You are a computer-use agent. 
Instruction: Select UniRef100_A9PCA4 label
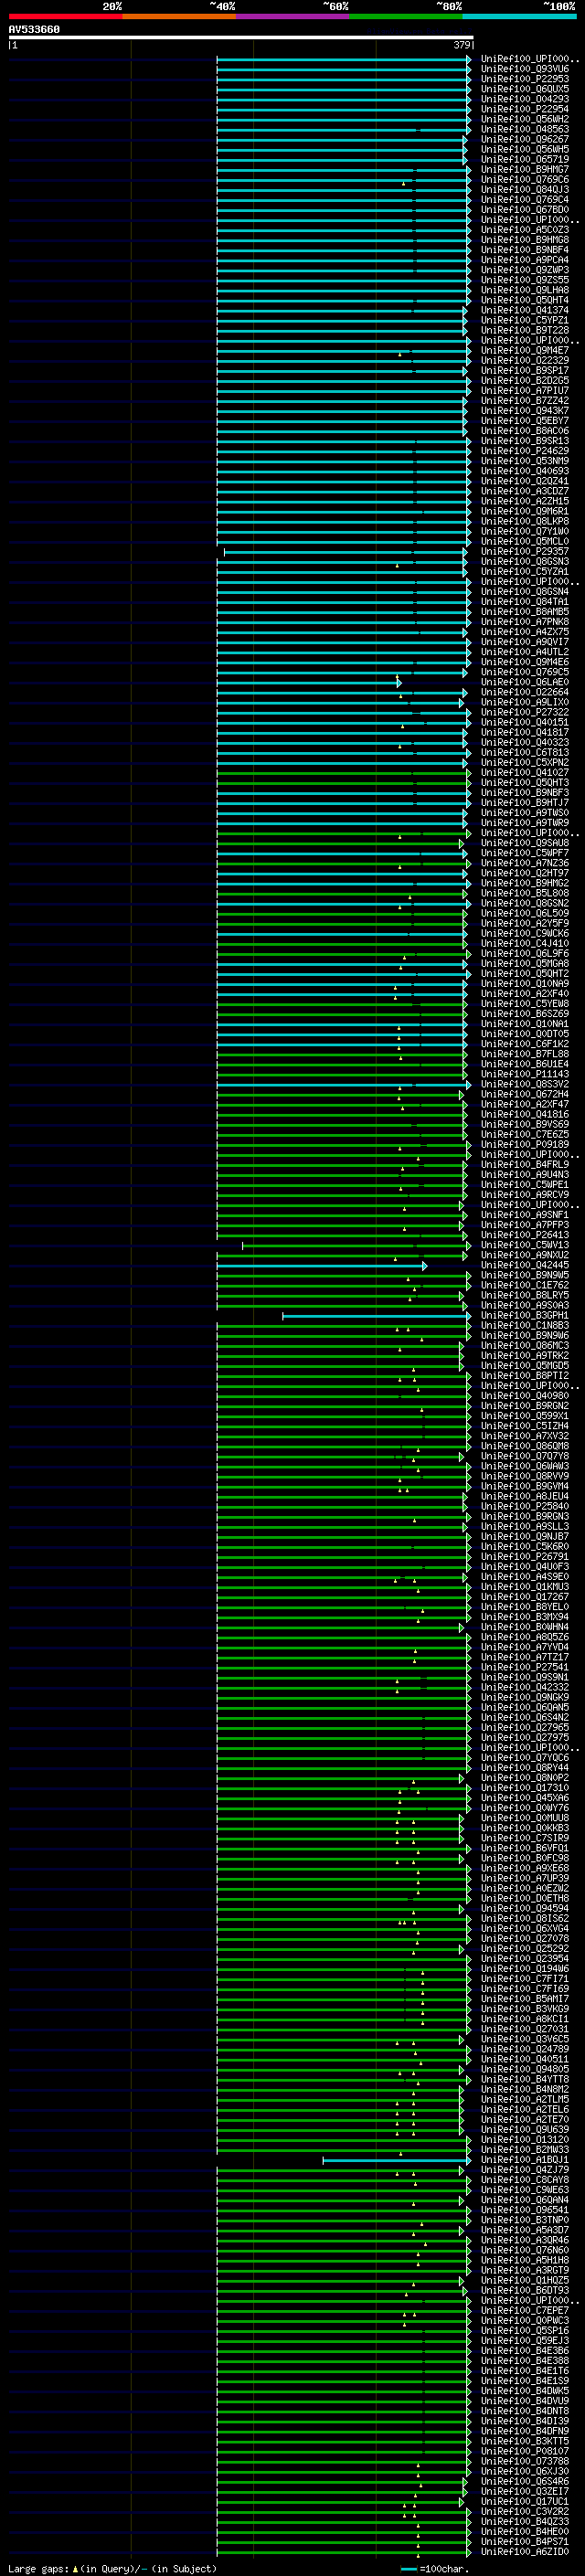pos(524,260)
